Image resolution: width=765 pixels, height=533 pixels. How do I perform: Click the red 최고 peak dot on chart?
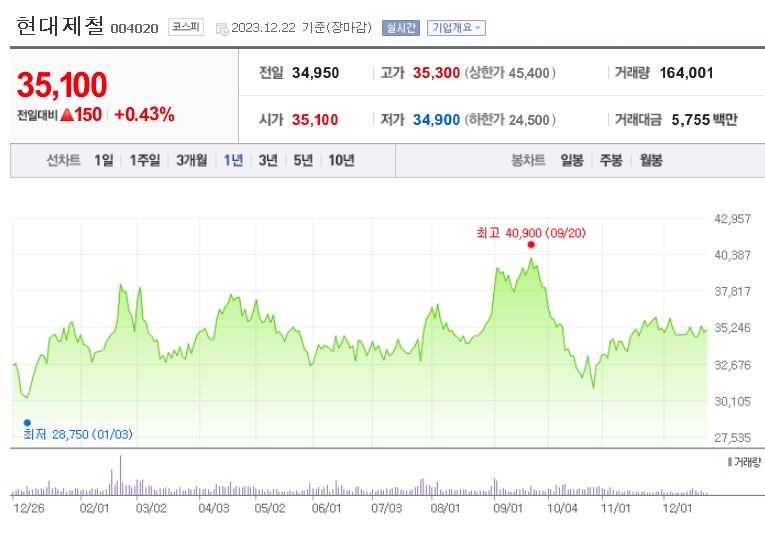tap(531, 245)
